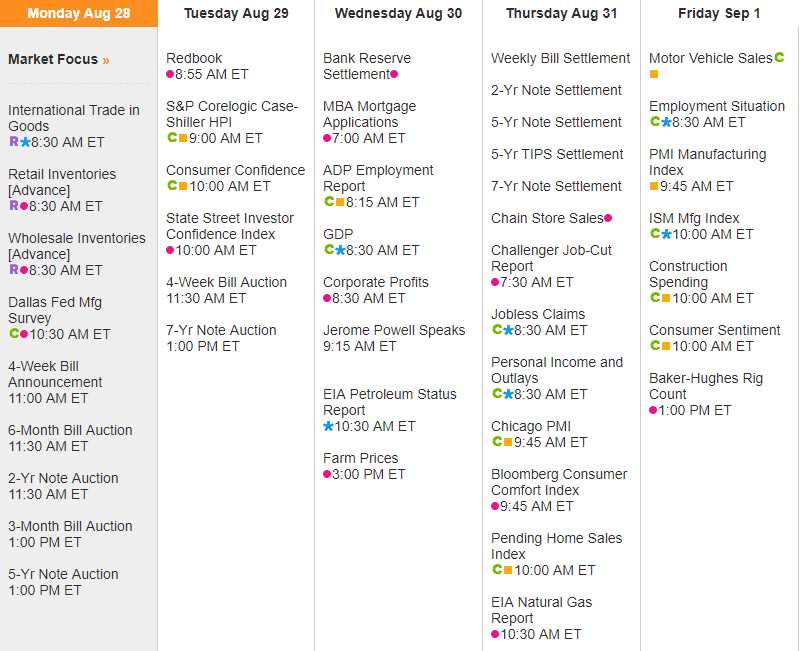Open the Wednesday Aug 30 day header

[398, 14]
